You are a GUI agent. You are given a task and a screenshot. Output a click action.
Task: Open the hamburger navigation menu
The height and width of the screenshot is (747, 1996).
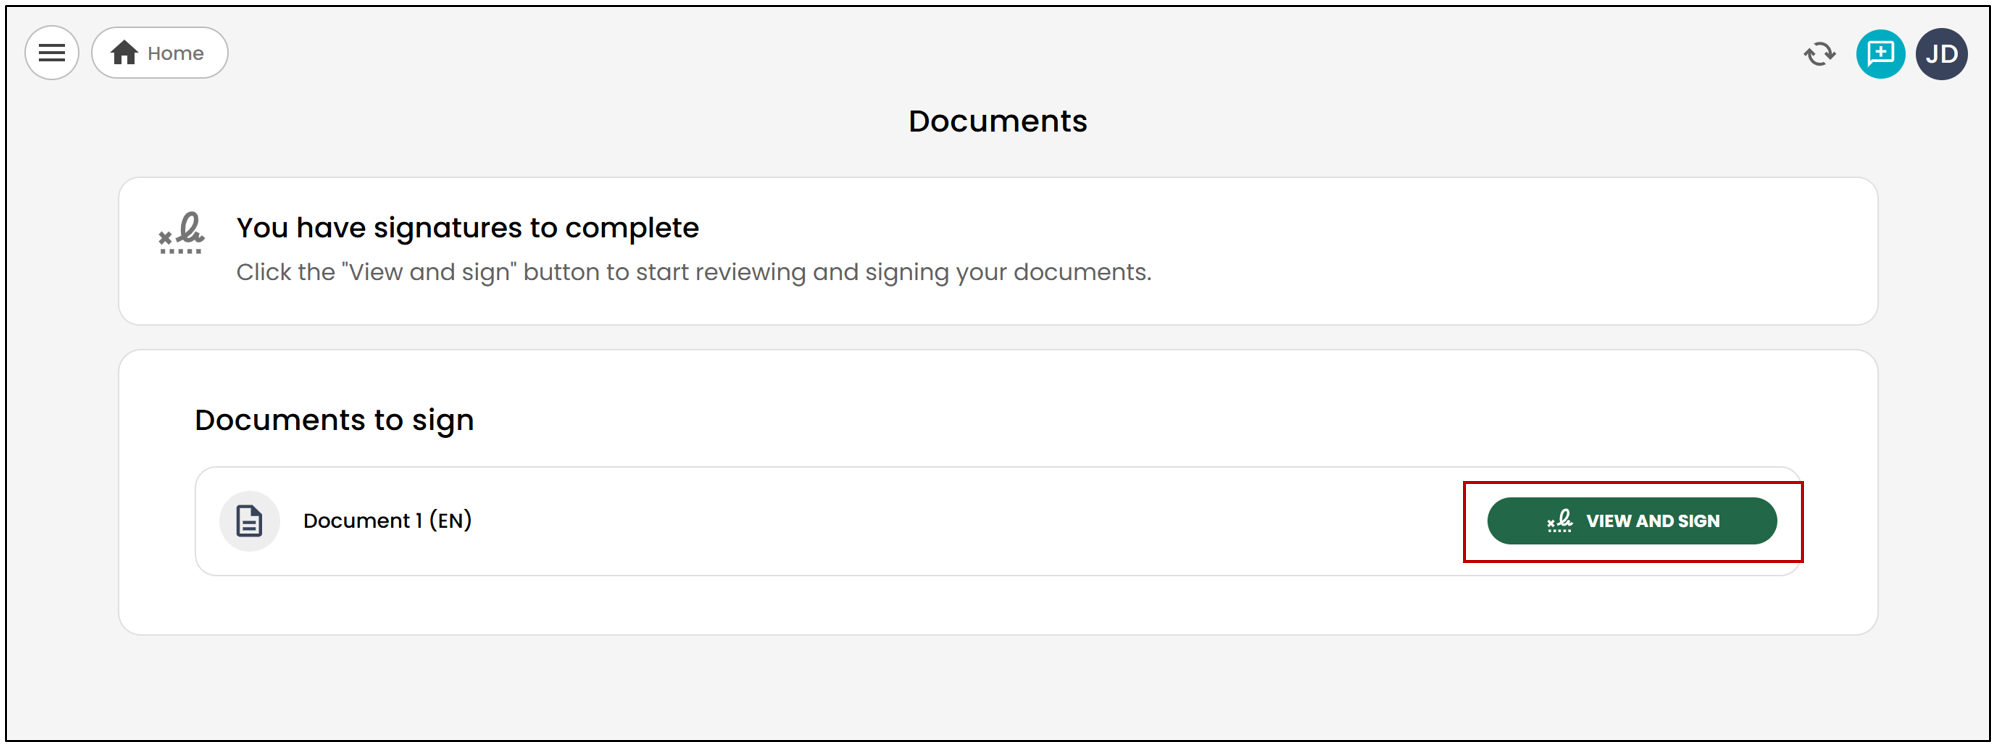pyautogui.click(x=52, y=53)
